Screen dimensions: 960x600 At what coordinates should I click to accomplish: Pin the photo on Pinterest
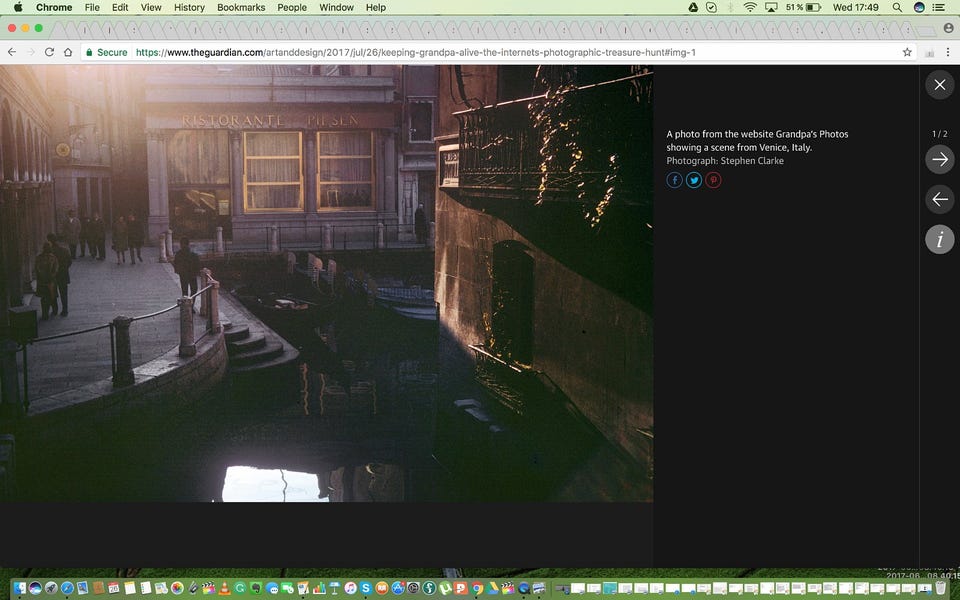(x=713, y=180)
